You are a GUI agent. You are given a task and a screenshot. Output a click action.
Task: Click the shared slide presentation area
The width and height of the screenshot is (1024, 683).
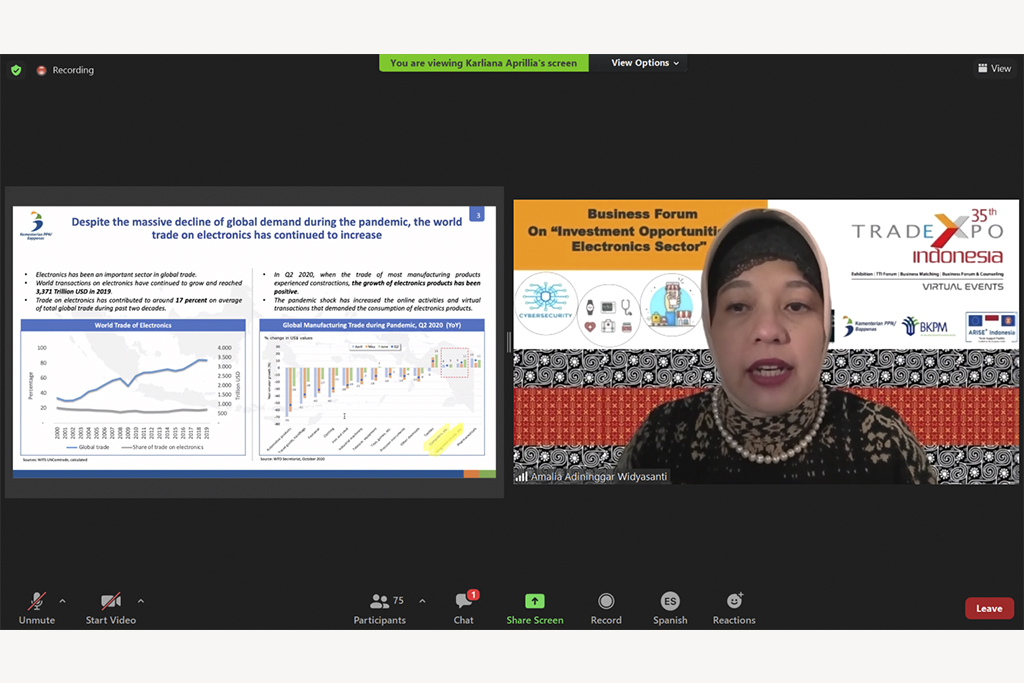click(x=254, y=342)
